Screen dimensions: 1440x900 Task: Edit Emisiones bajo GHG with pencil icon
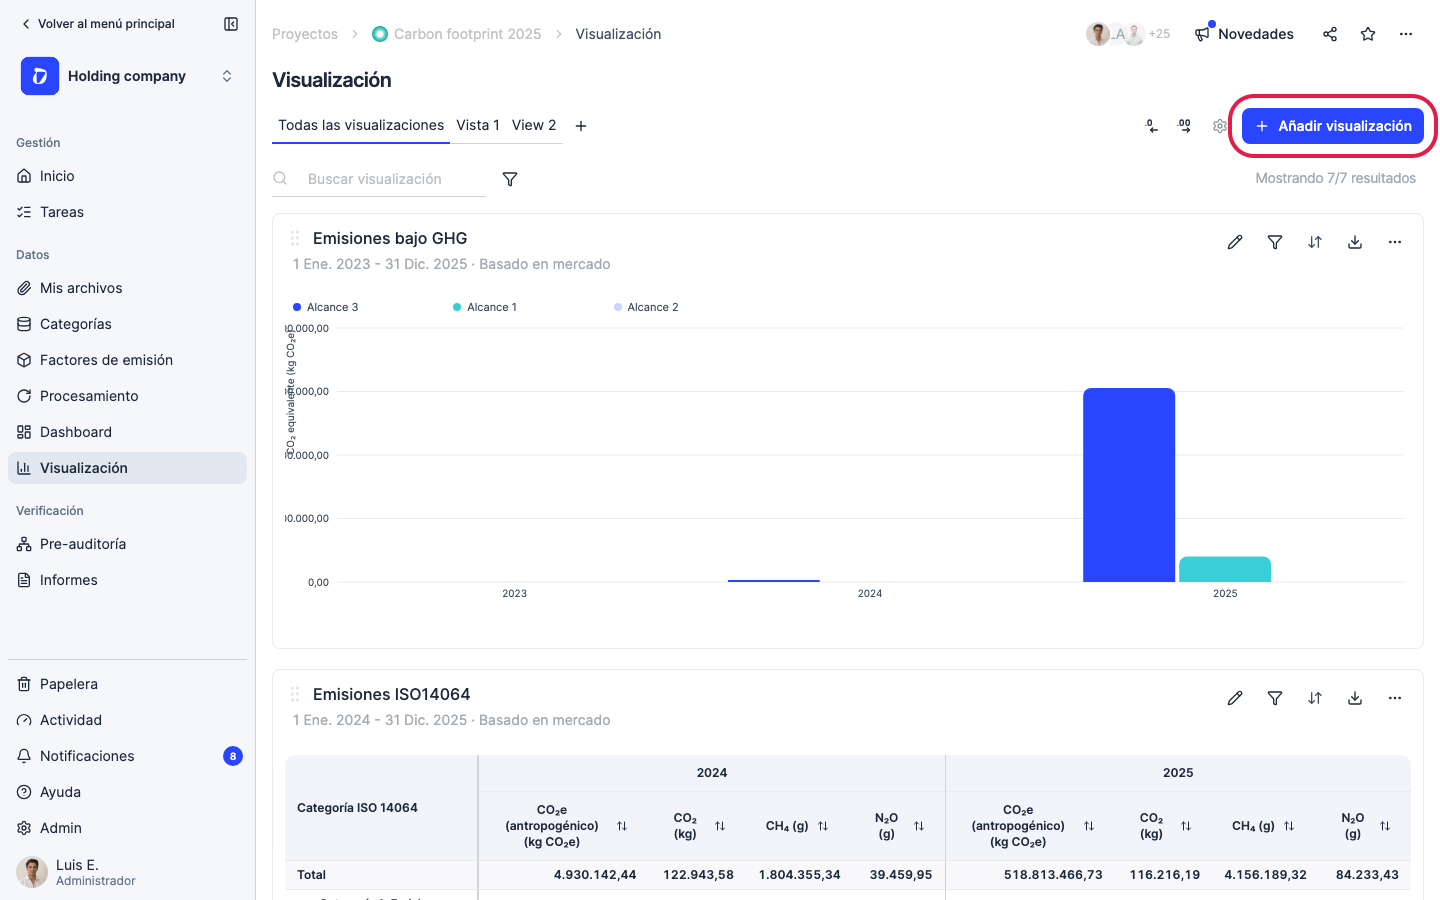pyautogui.click(x=1235, y=242)
